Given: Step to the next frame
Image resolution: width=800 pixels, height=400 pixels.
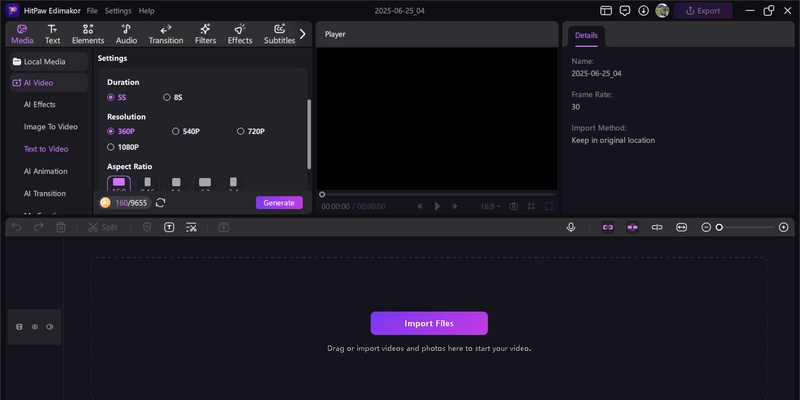Looking at the screenshot, I should pyautogui.click(x=454, y=206).
